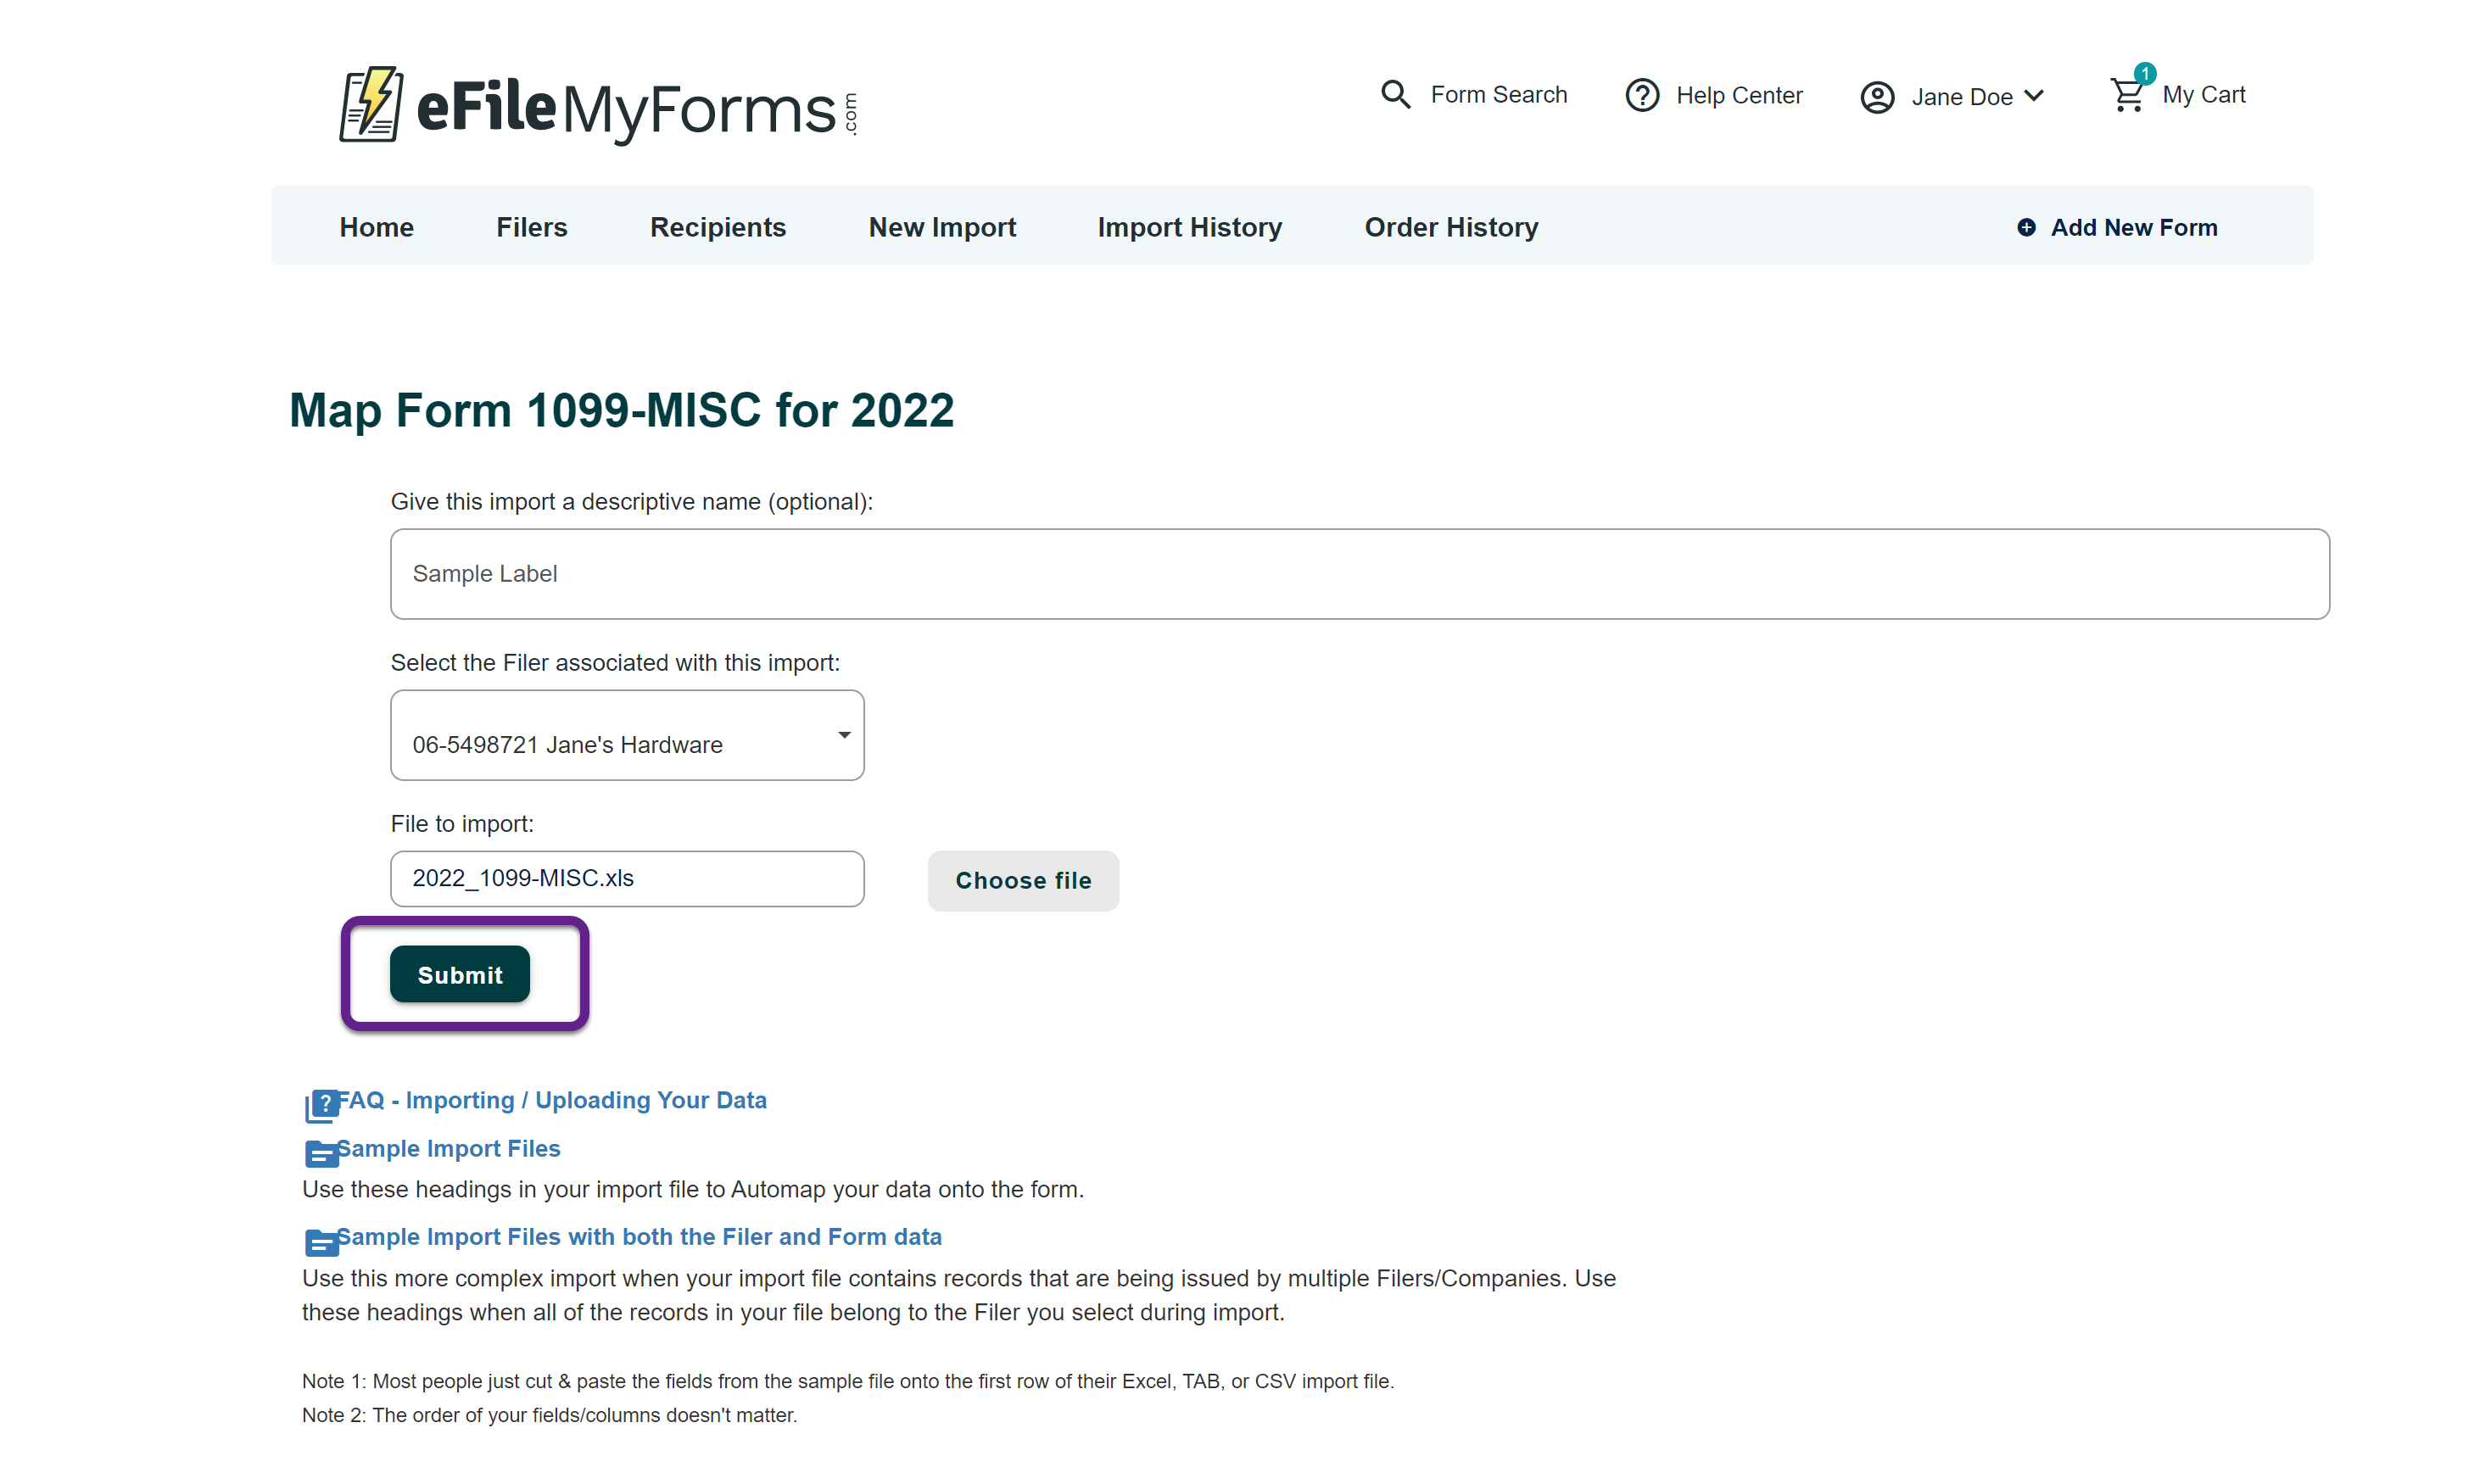The height and width of the screenshot is (1484, 2480).
Task: Switch to Import History page
Action: tap(1189, 228)
